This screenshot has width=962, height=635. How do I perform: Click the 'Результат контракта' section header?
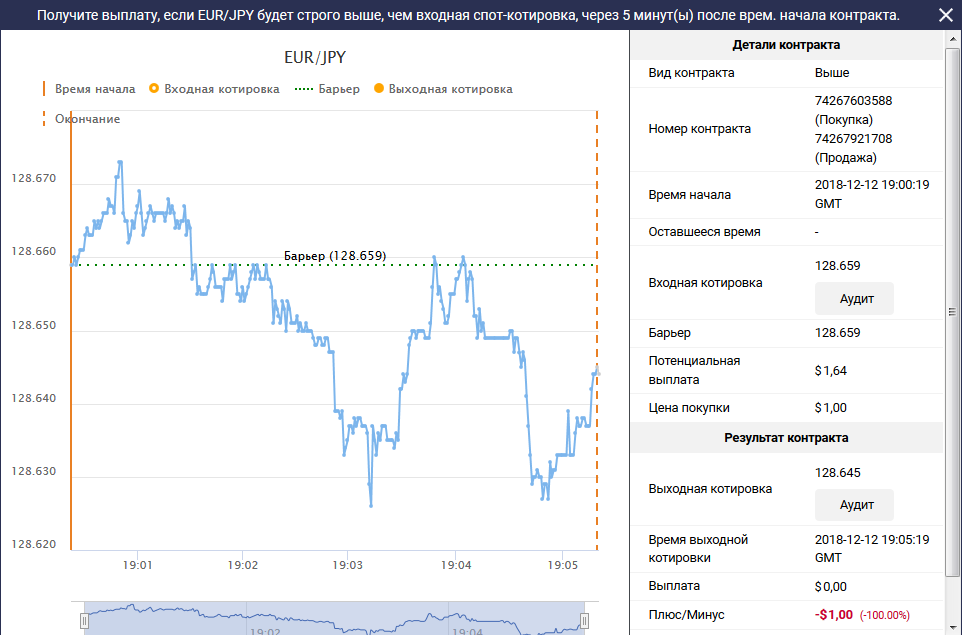click(786, 438)
